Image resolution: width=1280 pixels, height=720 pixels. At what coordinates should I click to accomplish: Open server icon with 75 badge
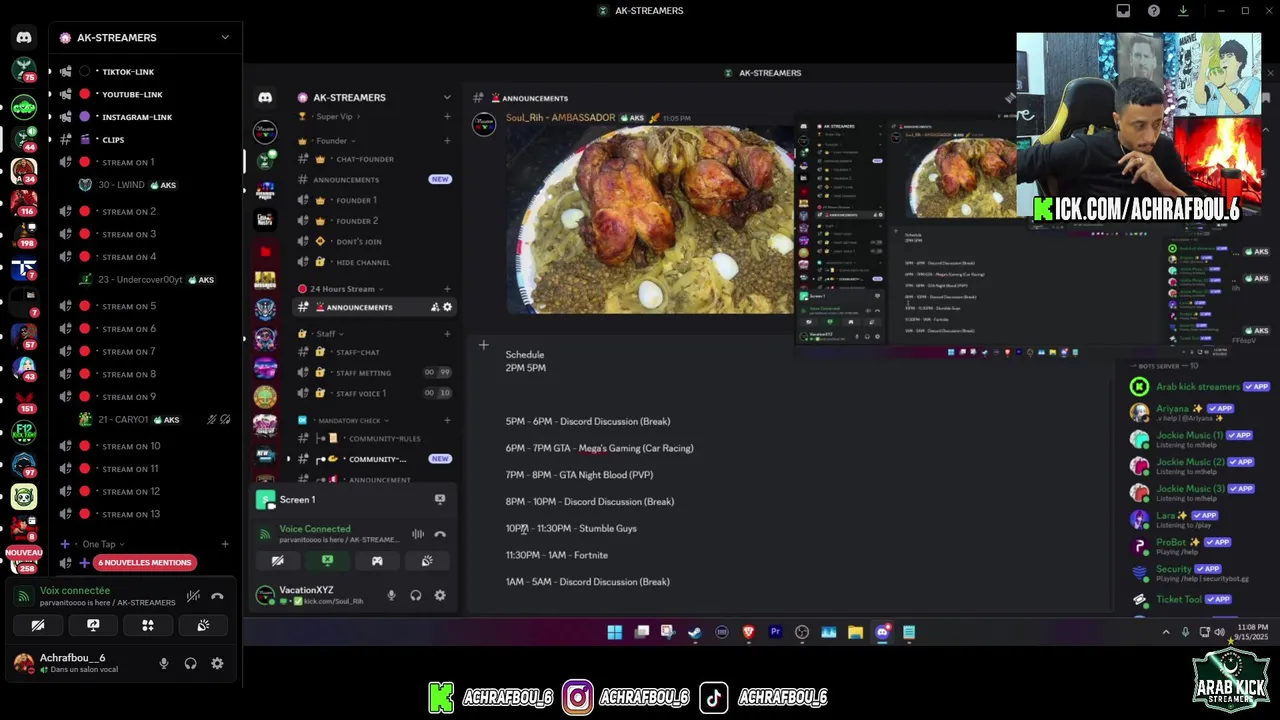(x=24, y=70)
